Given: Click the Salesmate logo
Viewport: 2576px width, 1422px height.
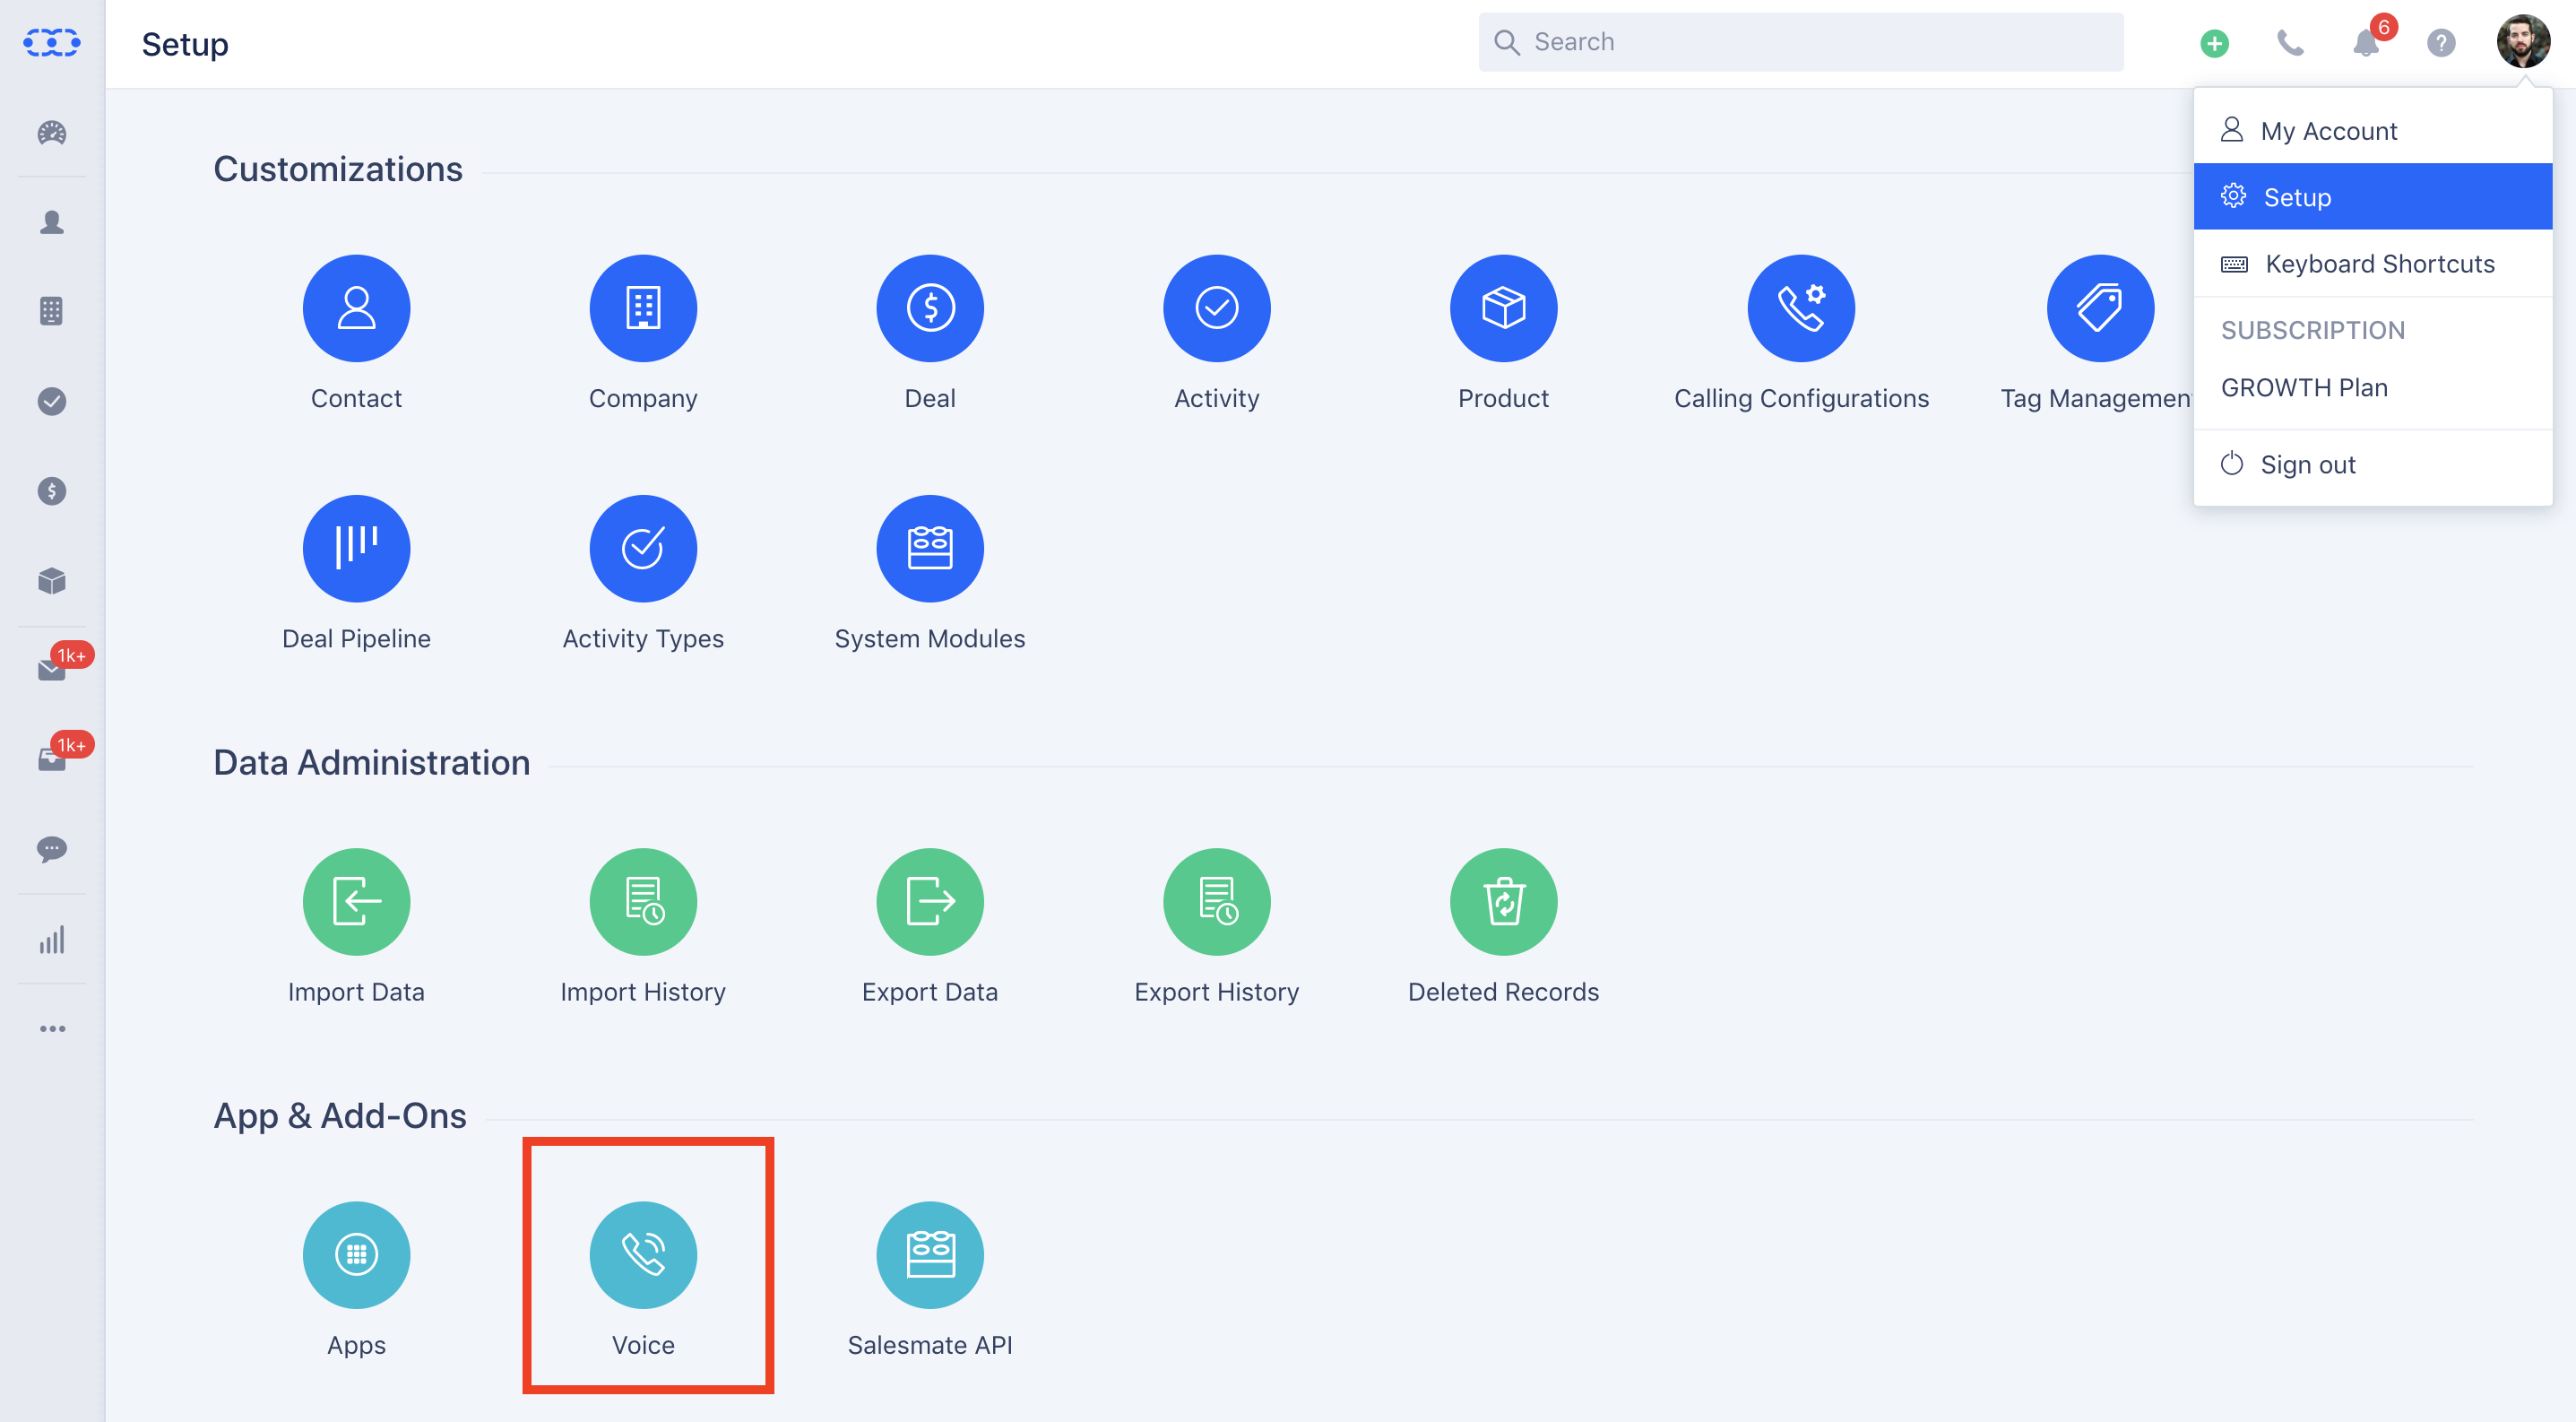Looking at the screenshot, I should click(52, 43).
